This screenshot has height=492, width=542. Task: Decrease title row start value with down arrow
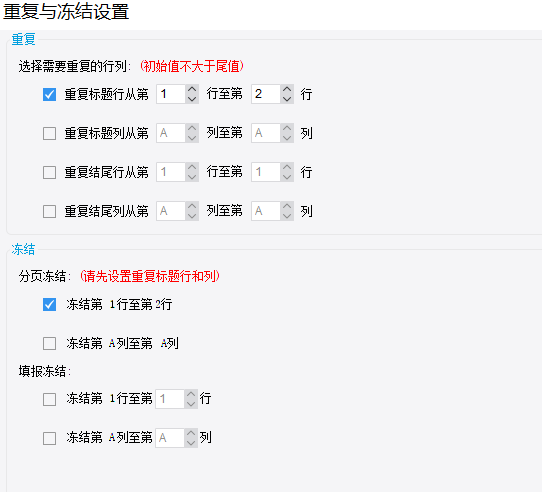click(192, 99)
